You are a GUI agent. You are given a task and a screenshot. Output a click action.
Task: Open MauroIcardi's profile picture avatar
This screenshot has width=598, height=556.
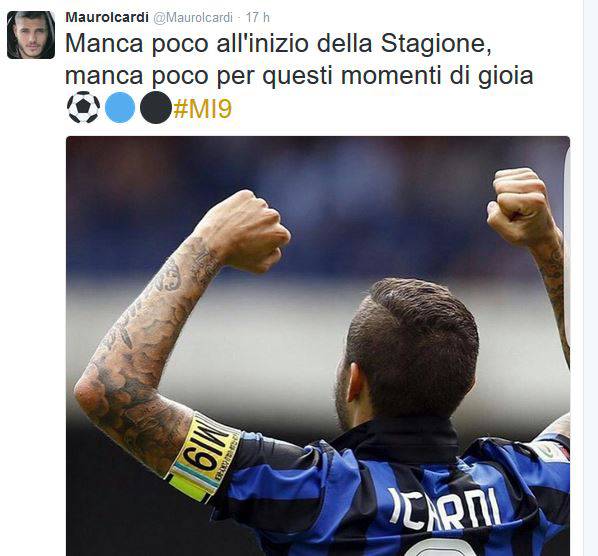[x=31, y=35]
